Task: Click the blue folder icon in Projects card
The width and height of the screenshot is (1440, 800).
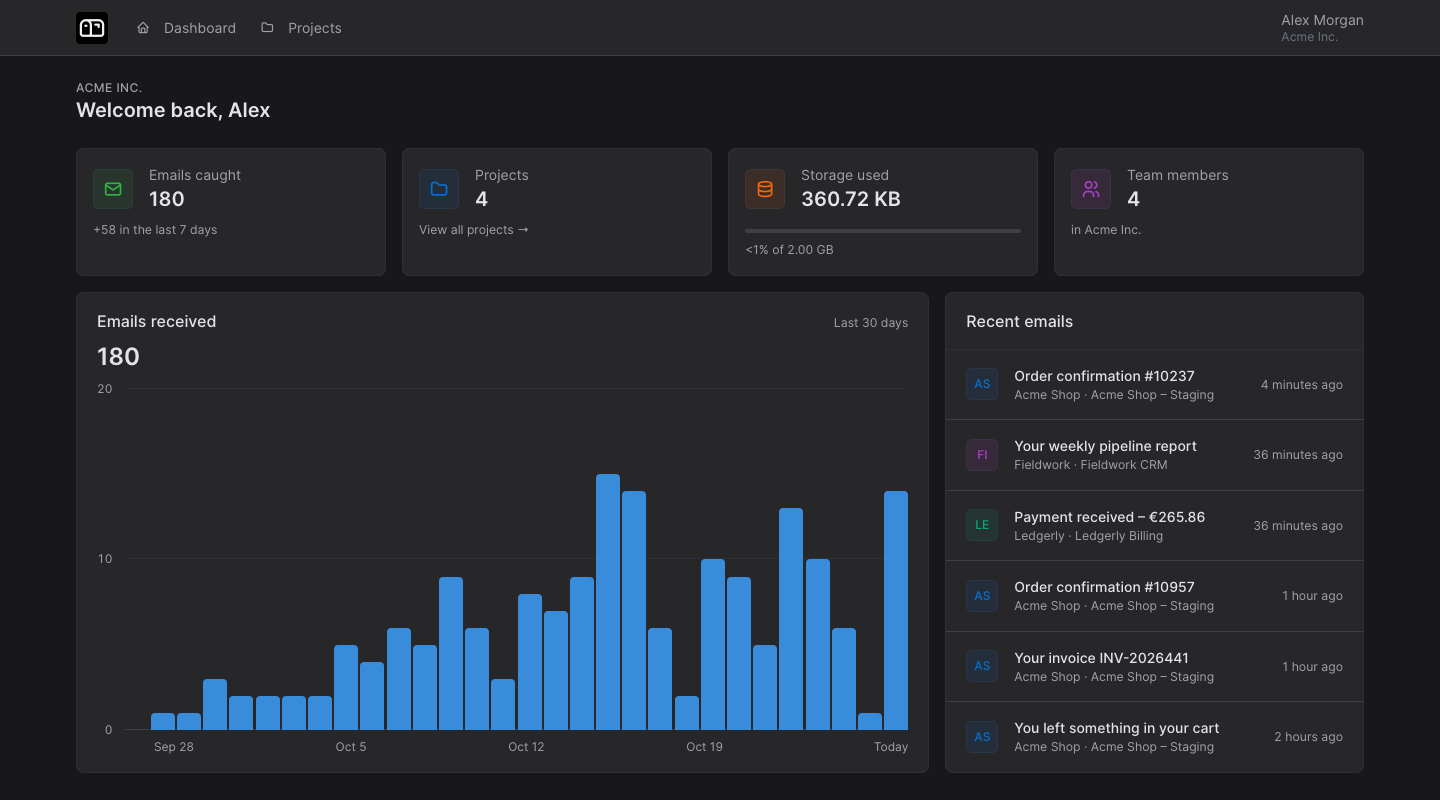Action: [x=439, y=189]
